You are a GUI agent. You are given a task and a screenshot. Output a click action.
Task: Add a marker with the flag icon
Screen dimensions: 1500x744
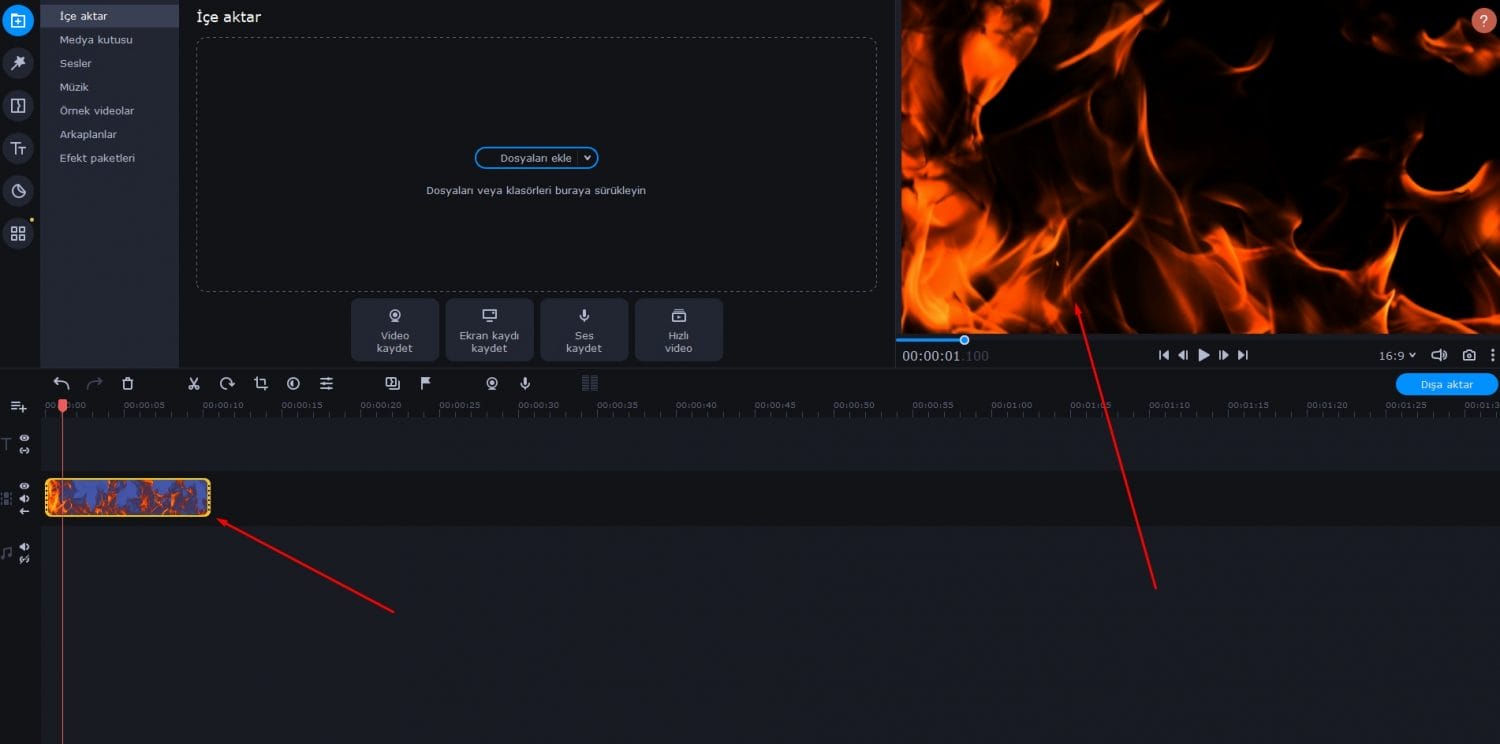[425, 383]
